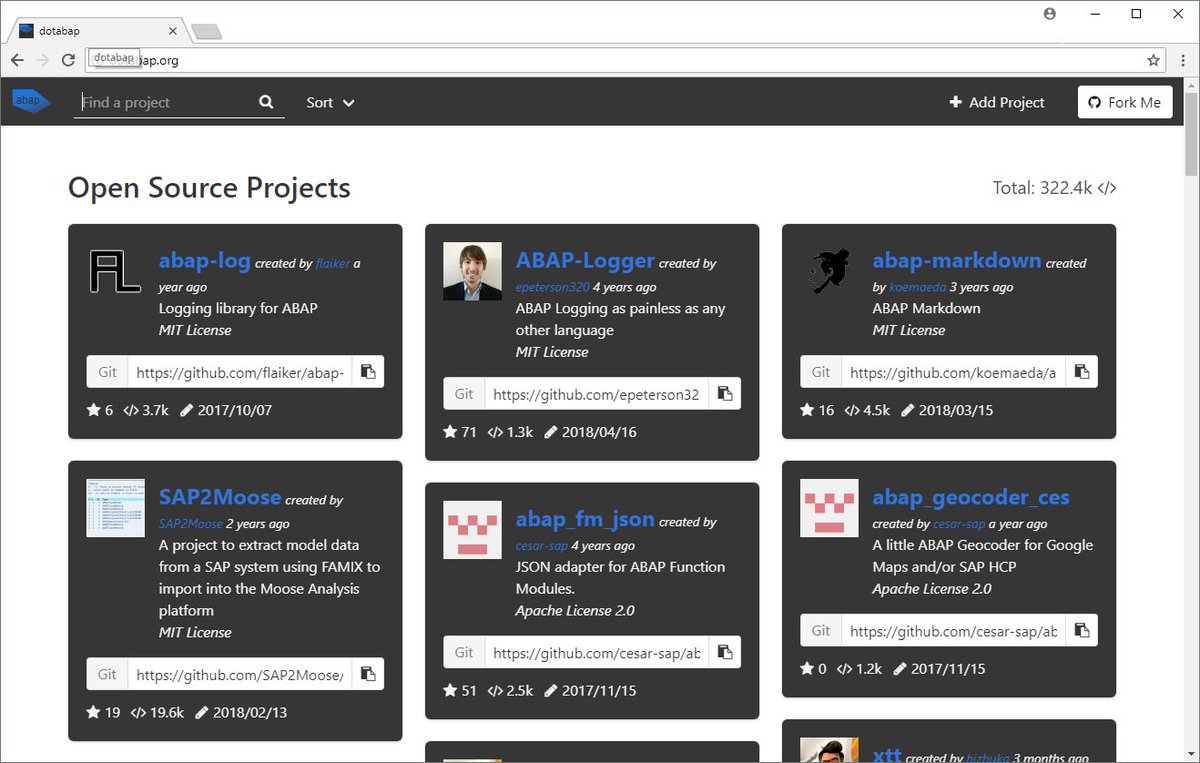Close the dotabap browser tab

pyautogui.click(x=172, y=31)
